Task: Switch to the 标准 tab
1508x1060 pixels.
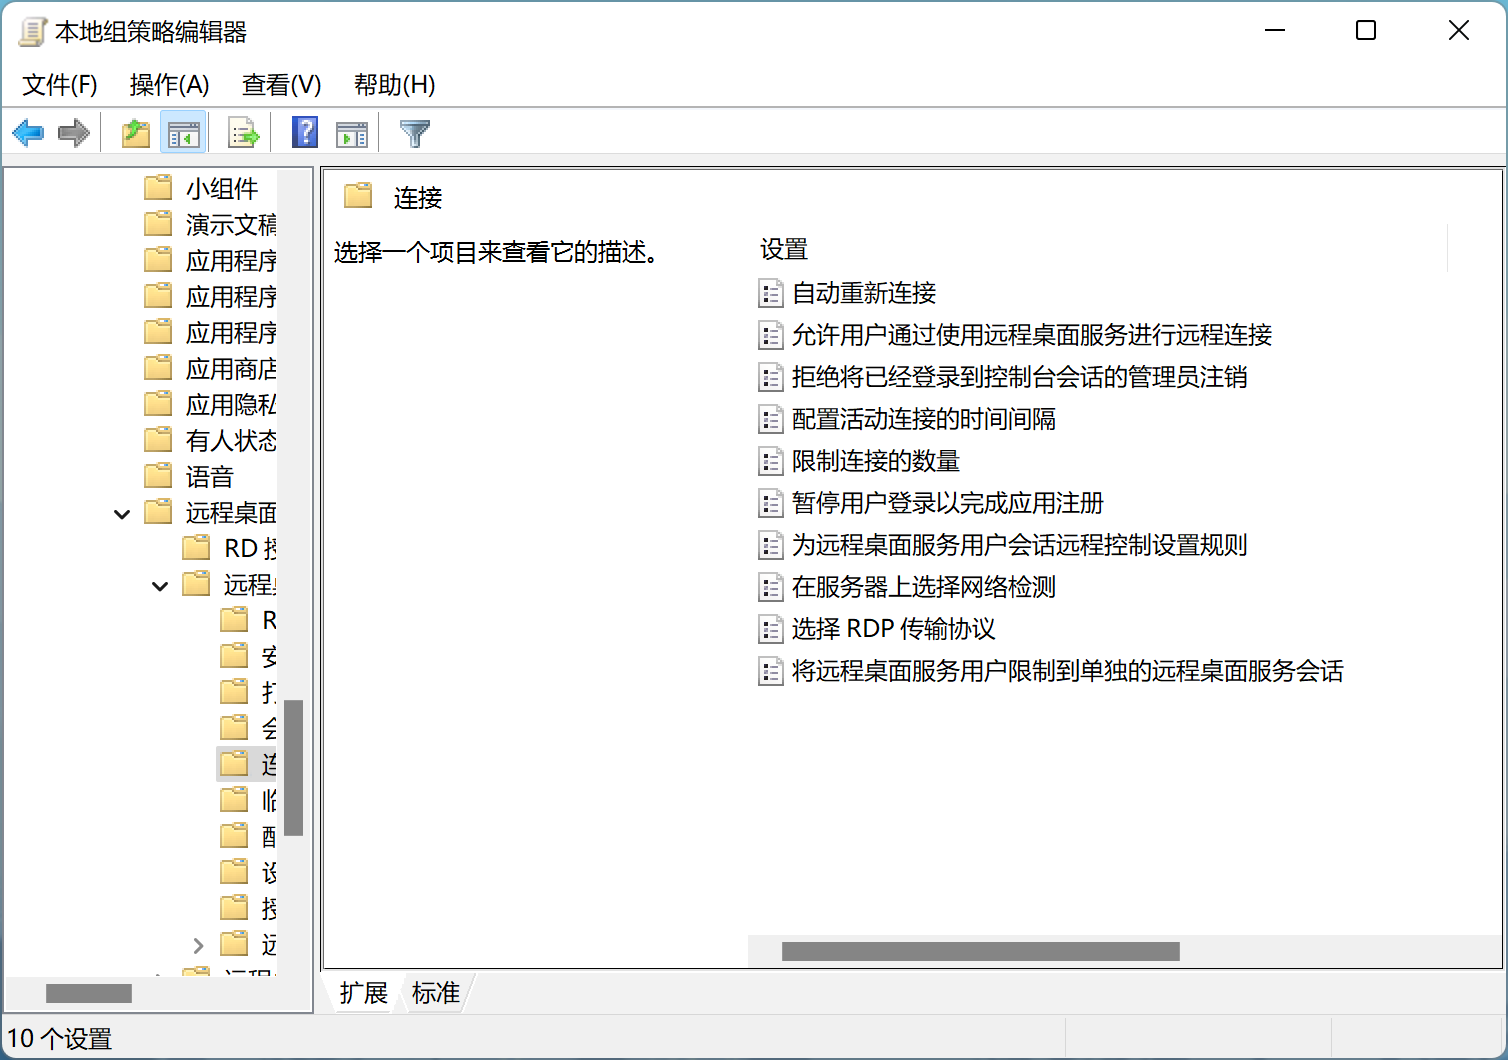Action: 436,993
